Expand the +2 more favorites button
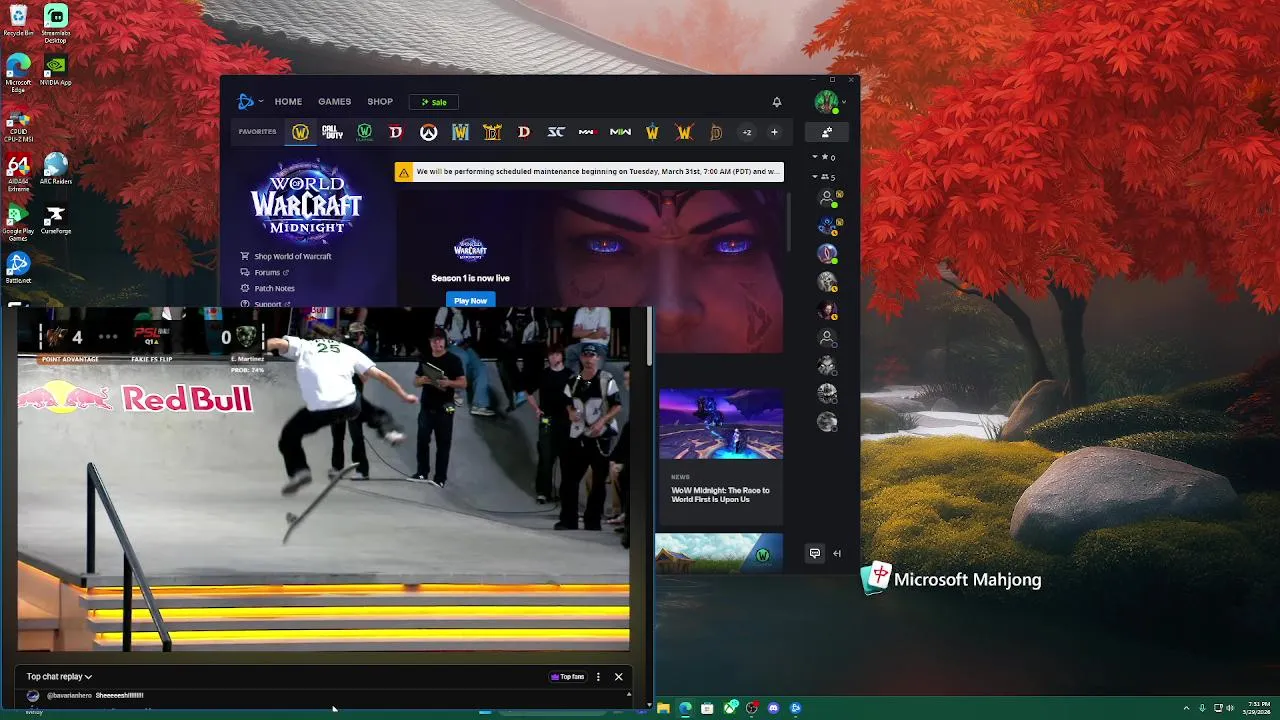This screenshot has width=1280, height=720. coord(746,132)
